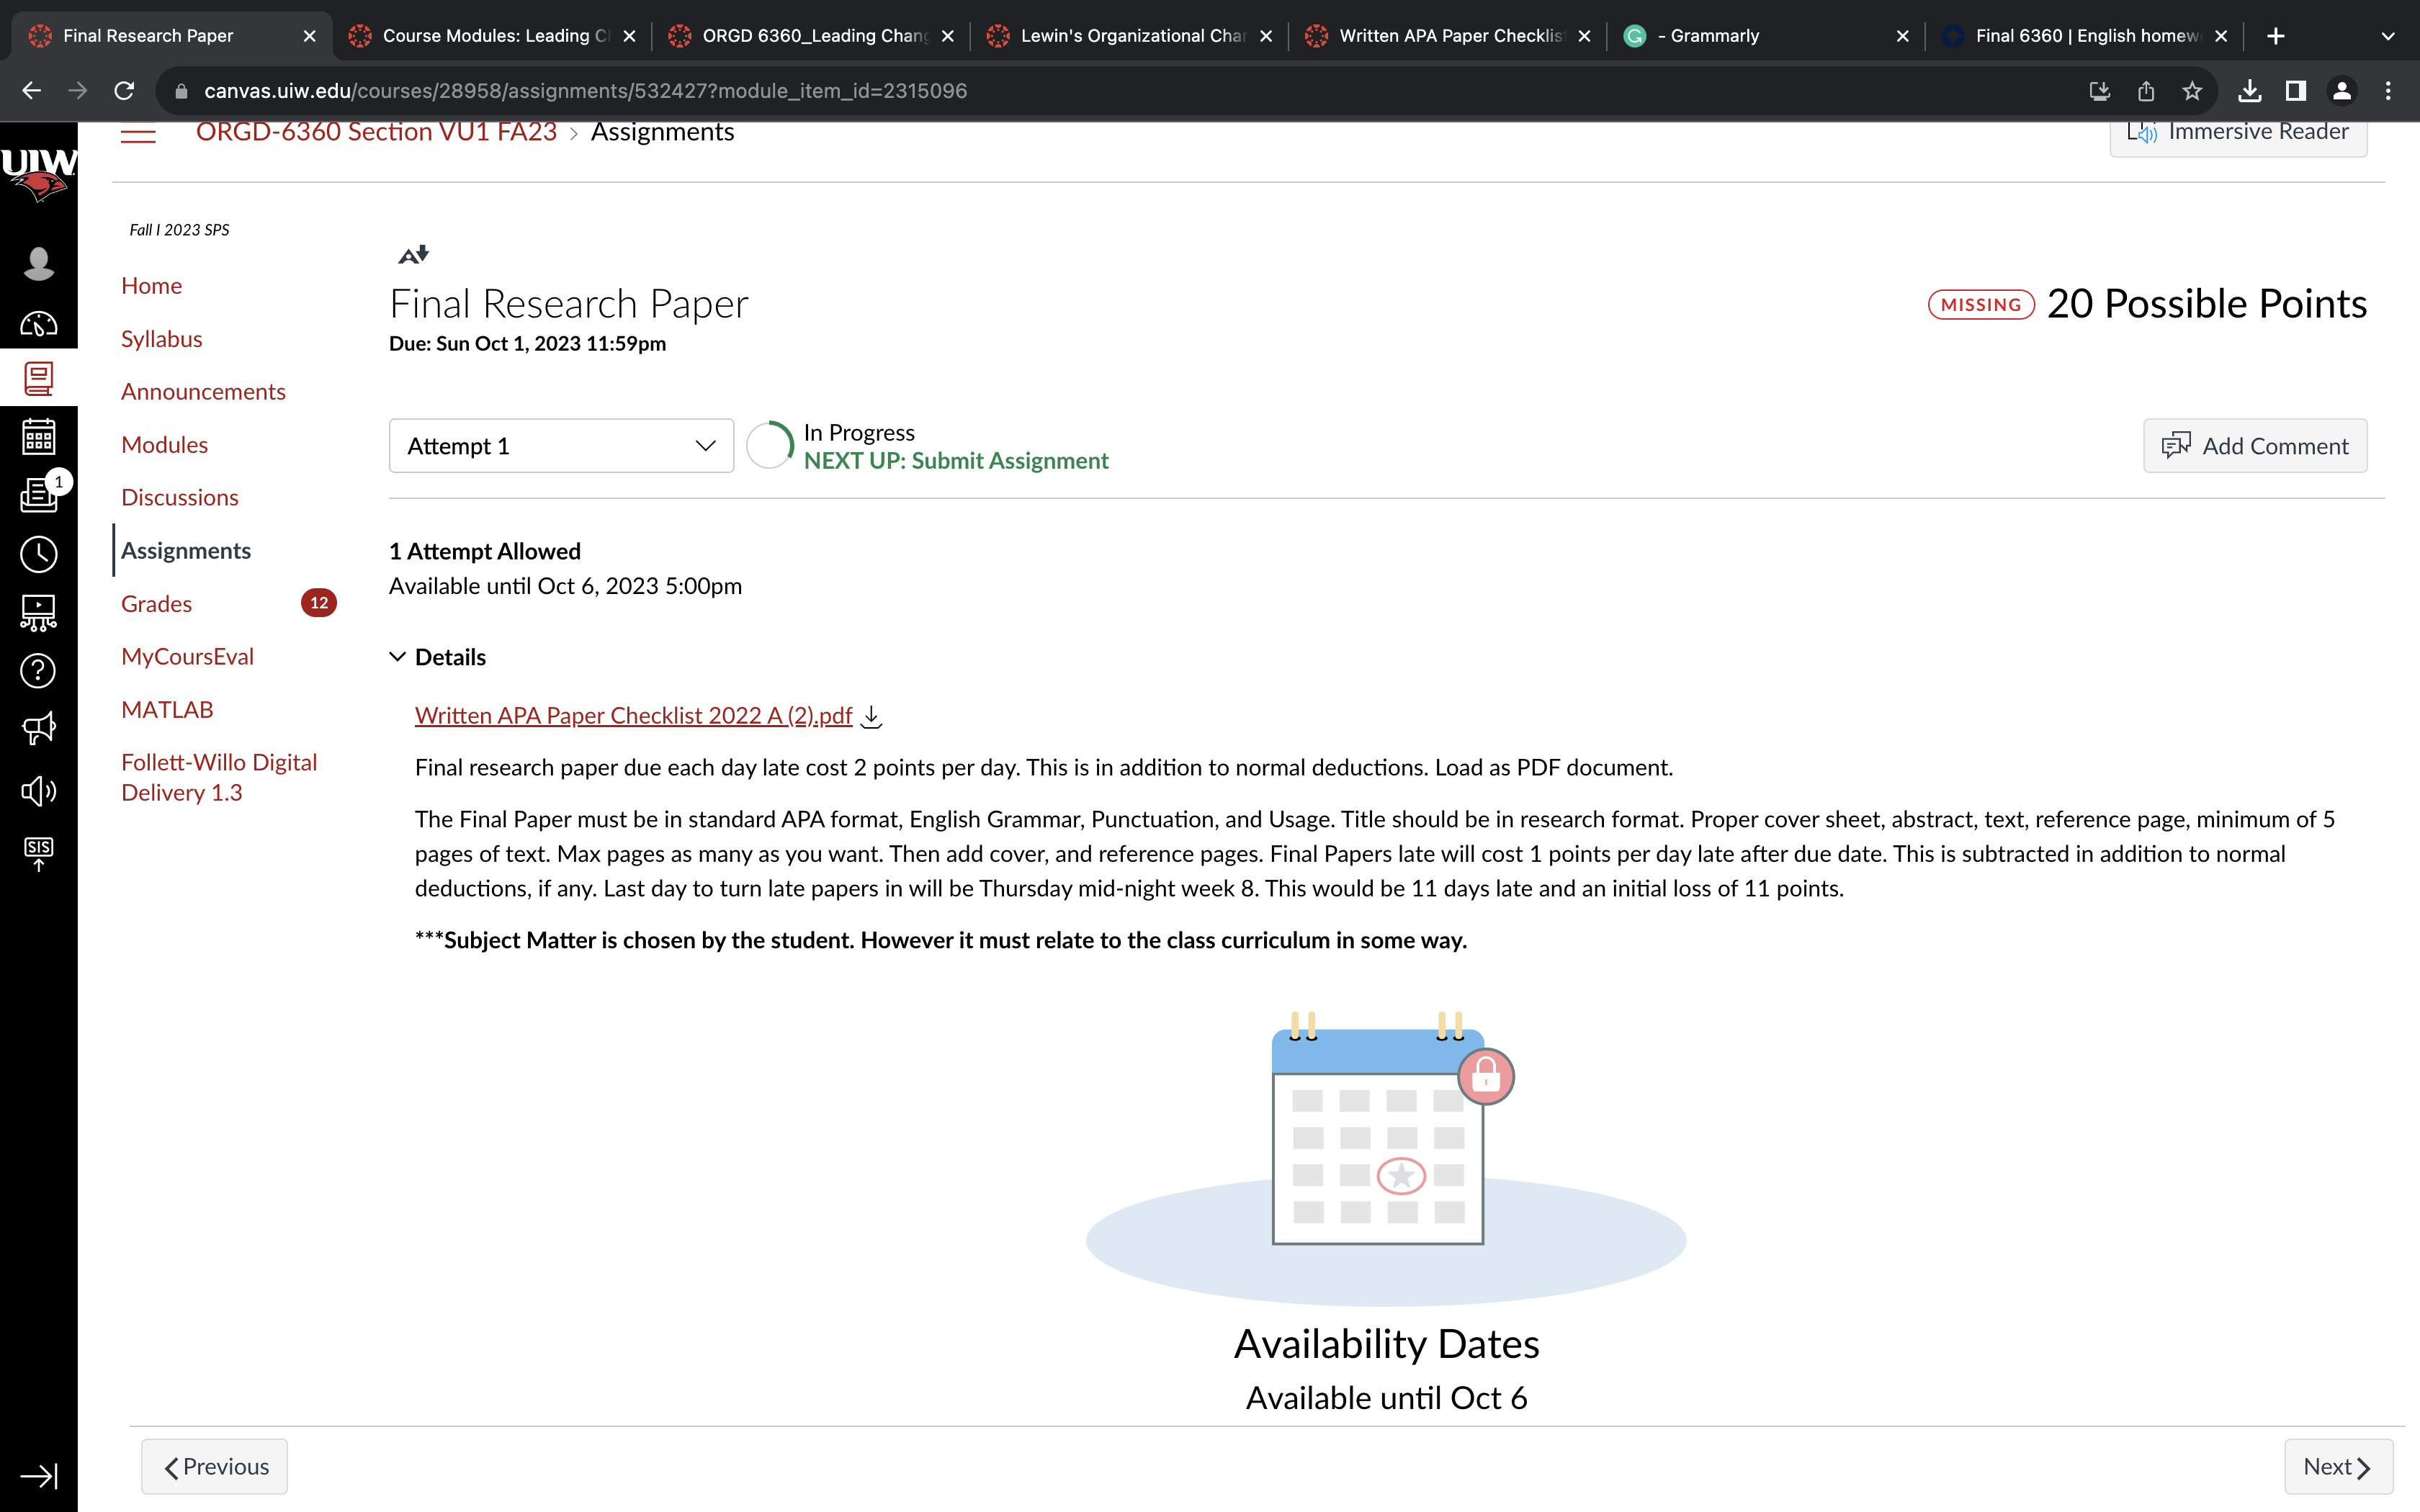Click the Add Comment button
This screenshot has width=2420, height=1512.
[2255, 446]
